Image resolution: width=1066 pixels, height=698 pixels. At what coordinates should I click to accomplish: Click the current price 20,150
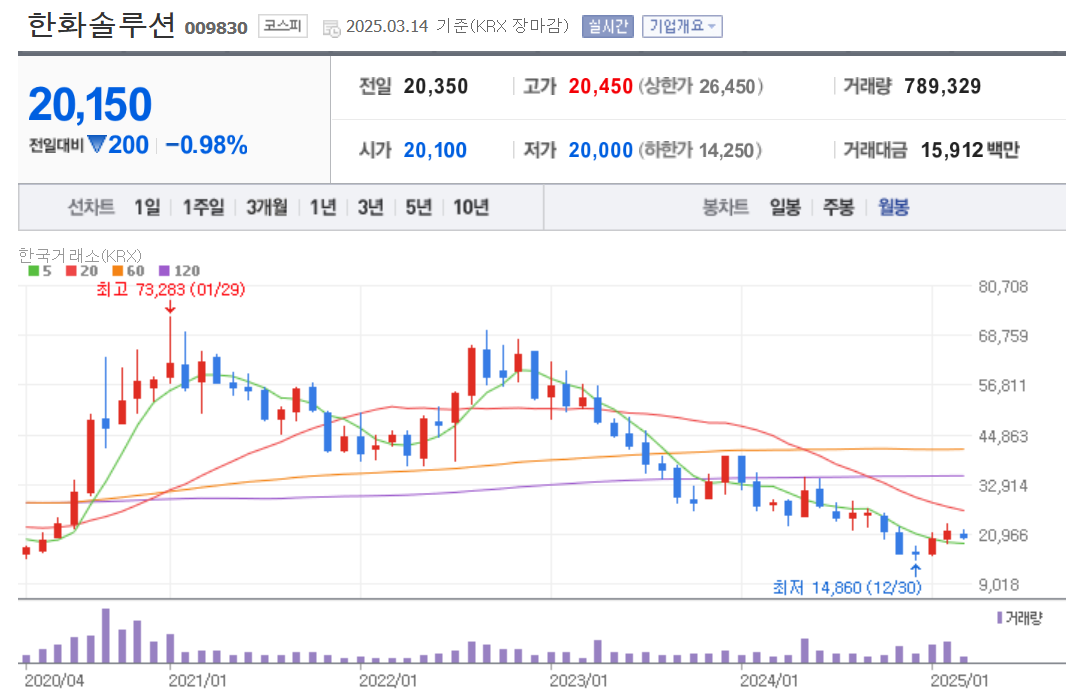[x=90, y=105]
